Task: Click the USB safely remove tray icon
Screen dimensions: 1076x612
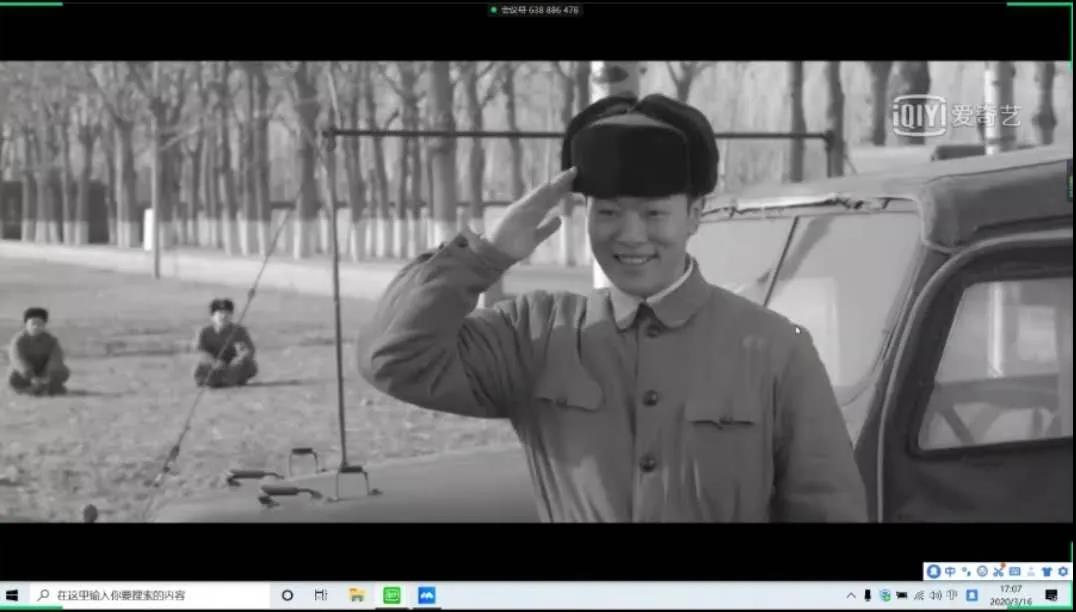Action: (x=868, y=595)
